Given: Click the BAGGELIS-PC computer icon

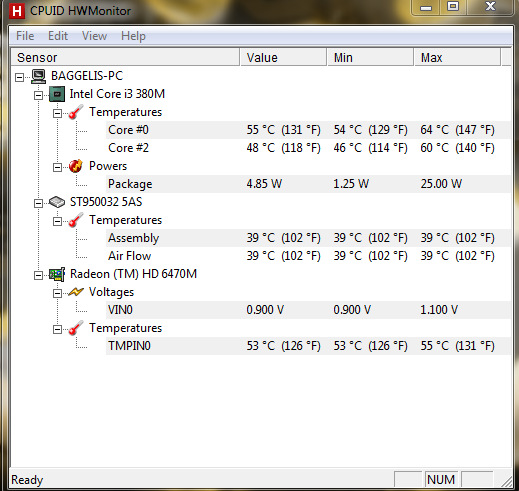Looking at the screenshot, I should [39, 76].
